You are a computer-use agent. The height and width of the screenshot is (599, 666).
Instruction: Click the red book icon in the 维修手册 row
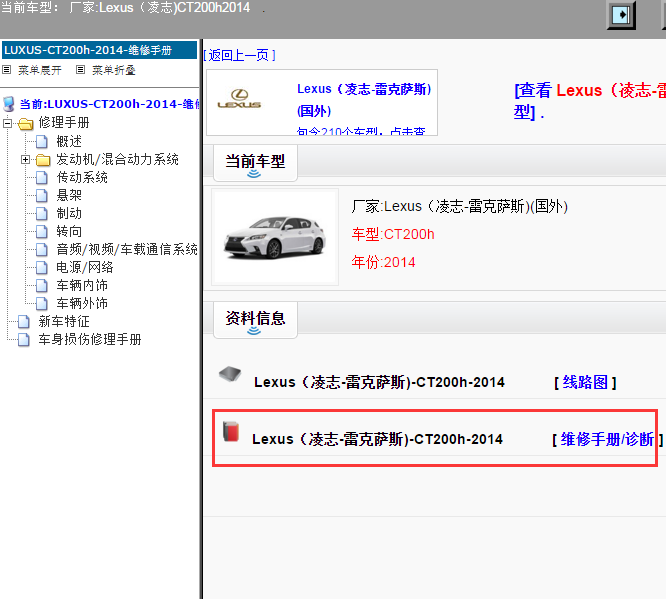(231, 431)
